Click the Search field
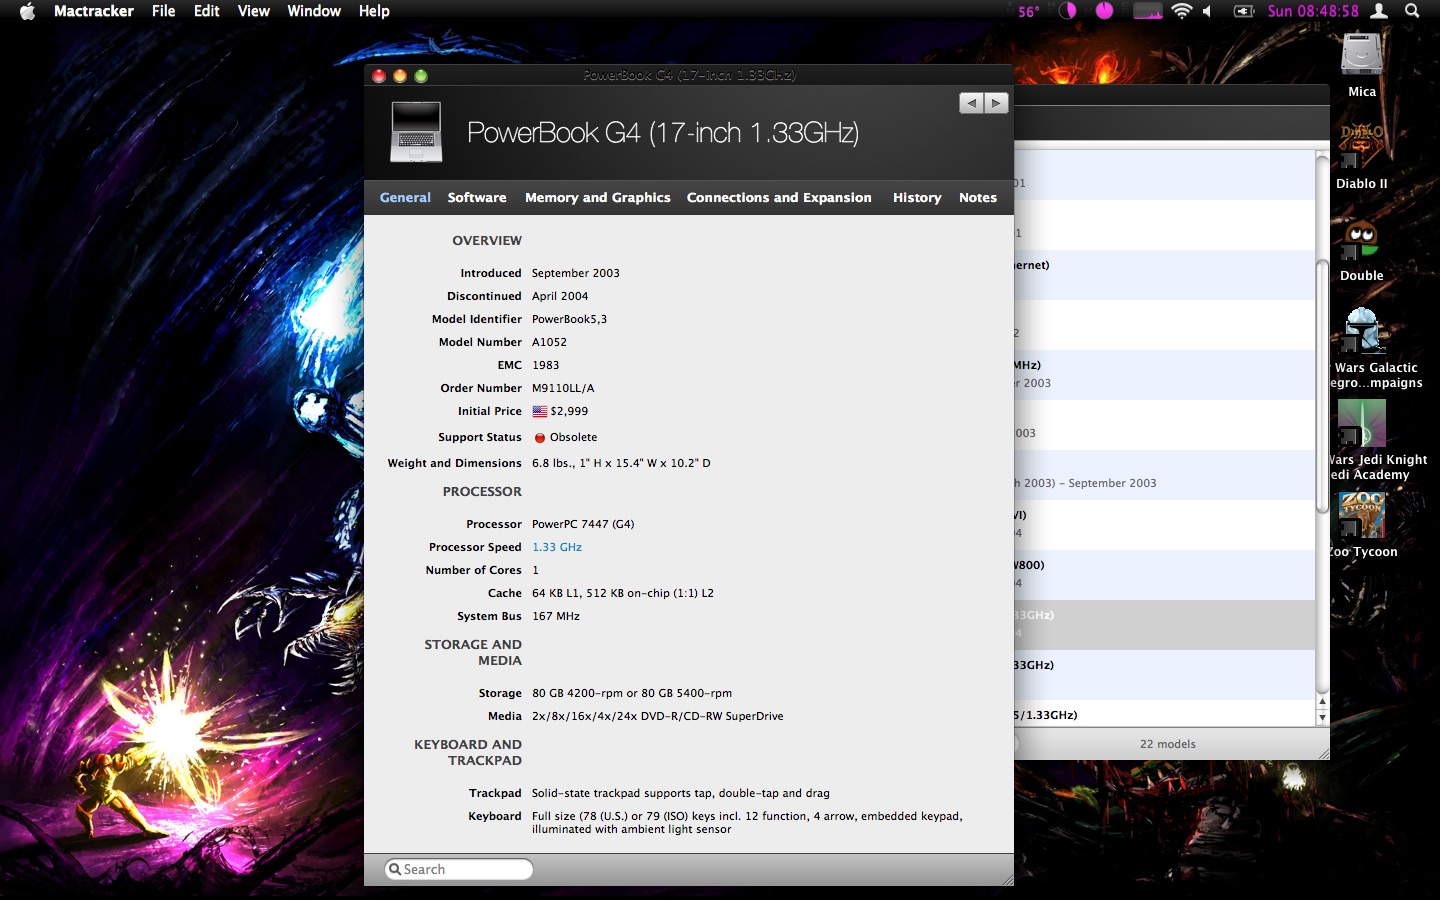 460,869
